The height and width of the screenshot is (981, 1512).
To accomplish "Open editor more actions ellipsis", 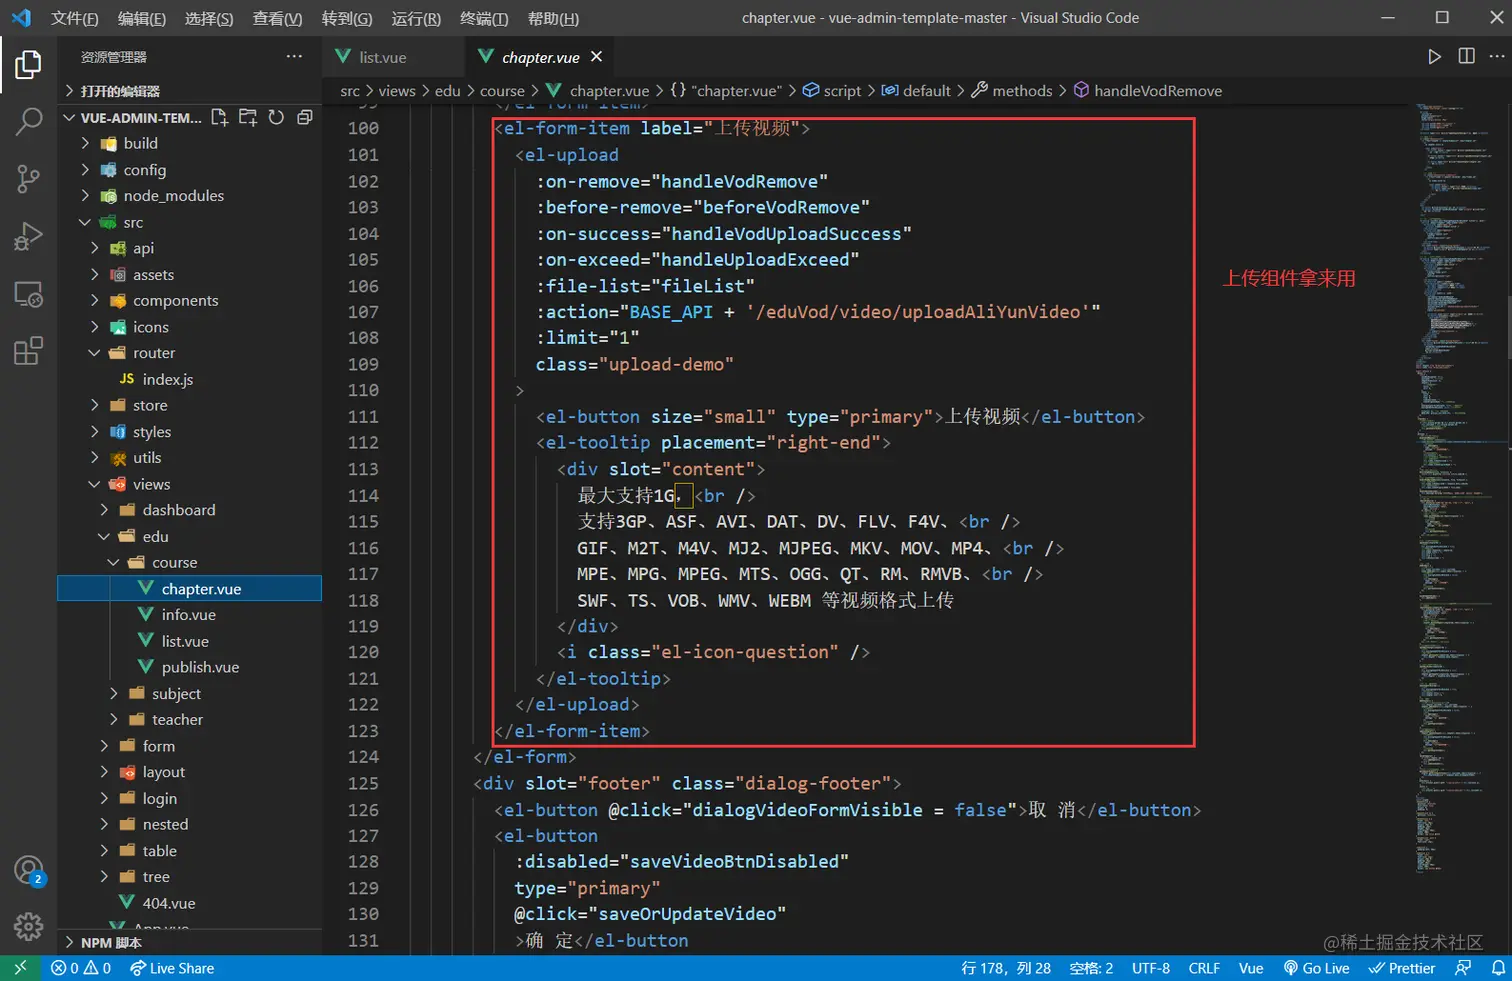I will (x=1497, y=57).
